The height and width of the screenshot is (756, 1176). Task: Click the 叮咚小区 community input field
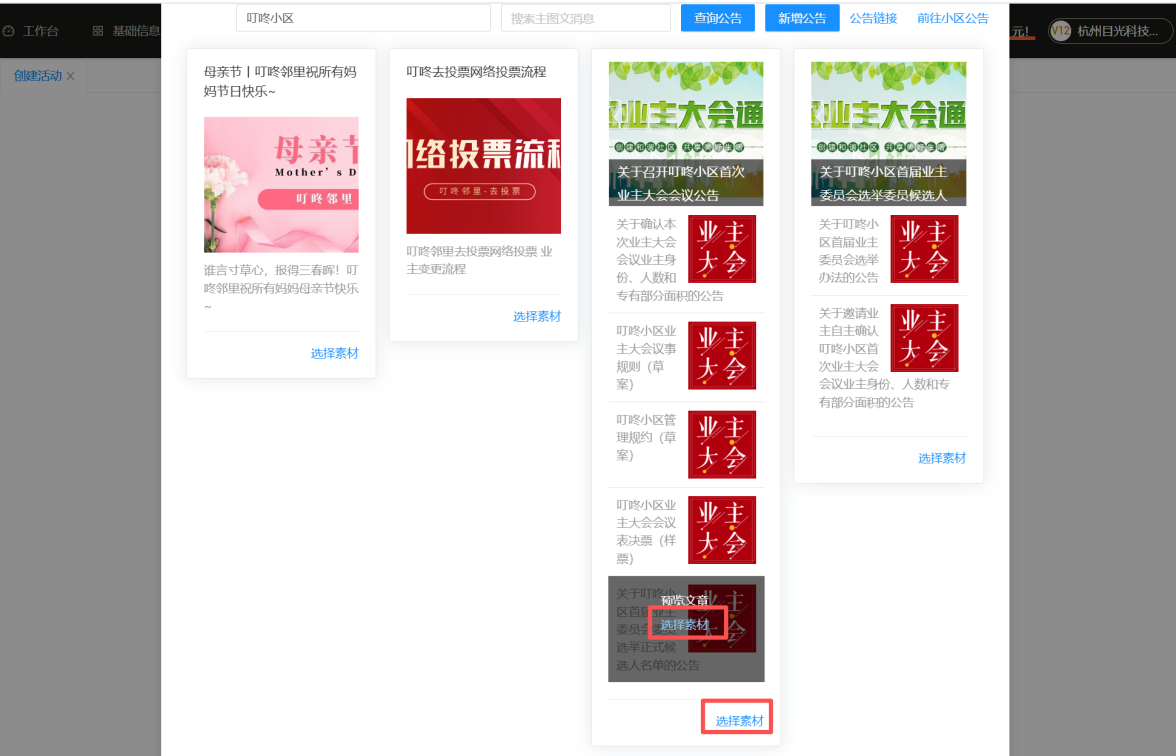363,18
